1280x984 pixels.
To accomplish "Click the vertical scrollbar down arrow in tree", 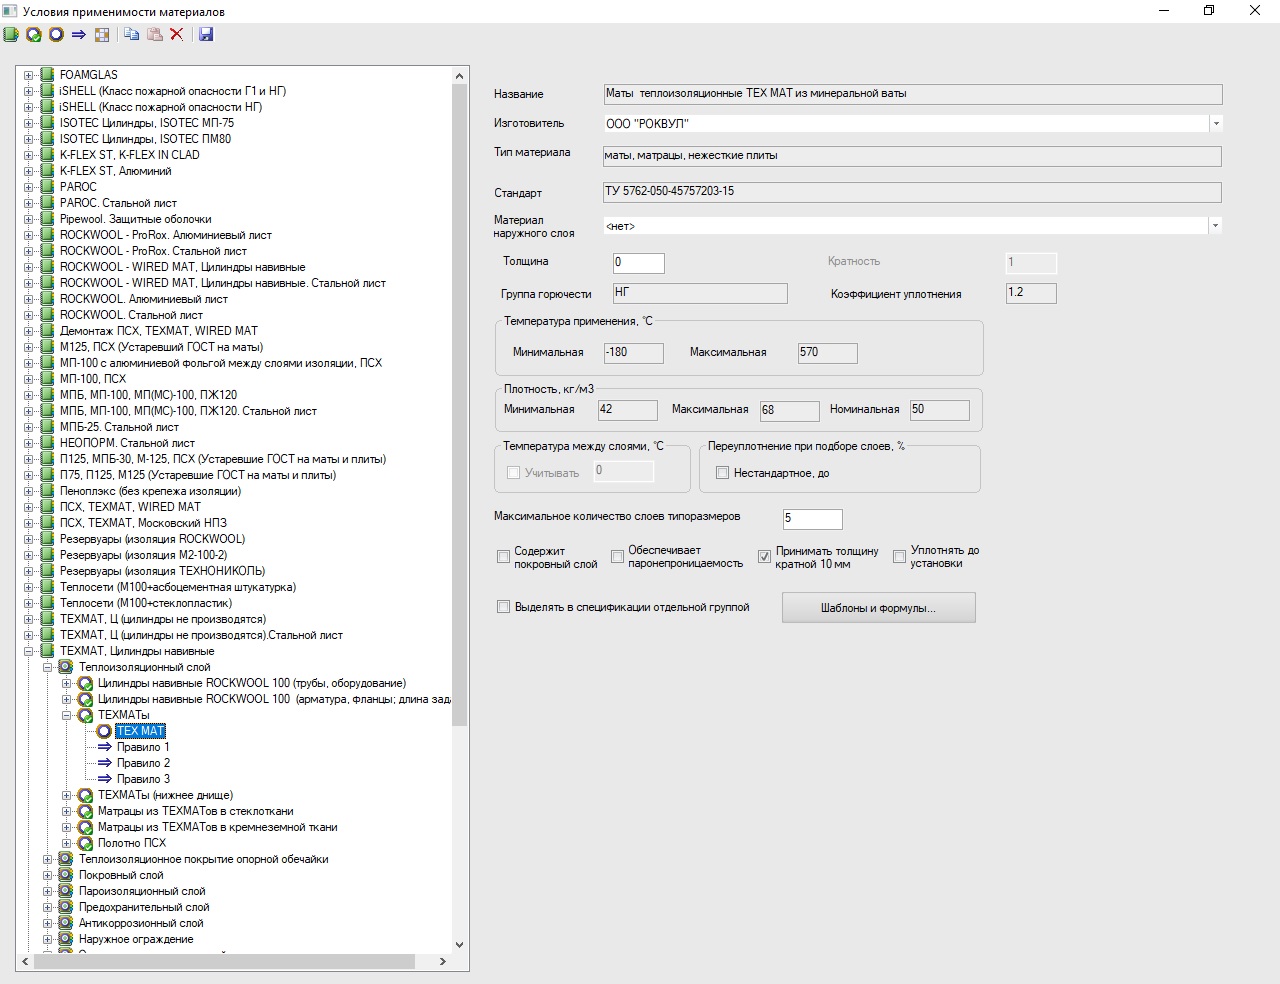I will click(x=460, y=944).
